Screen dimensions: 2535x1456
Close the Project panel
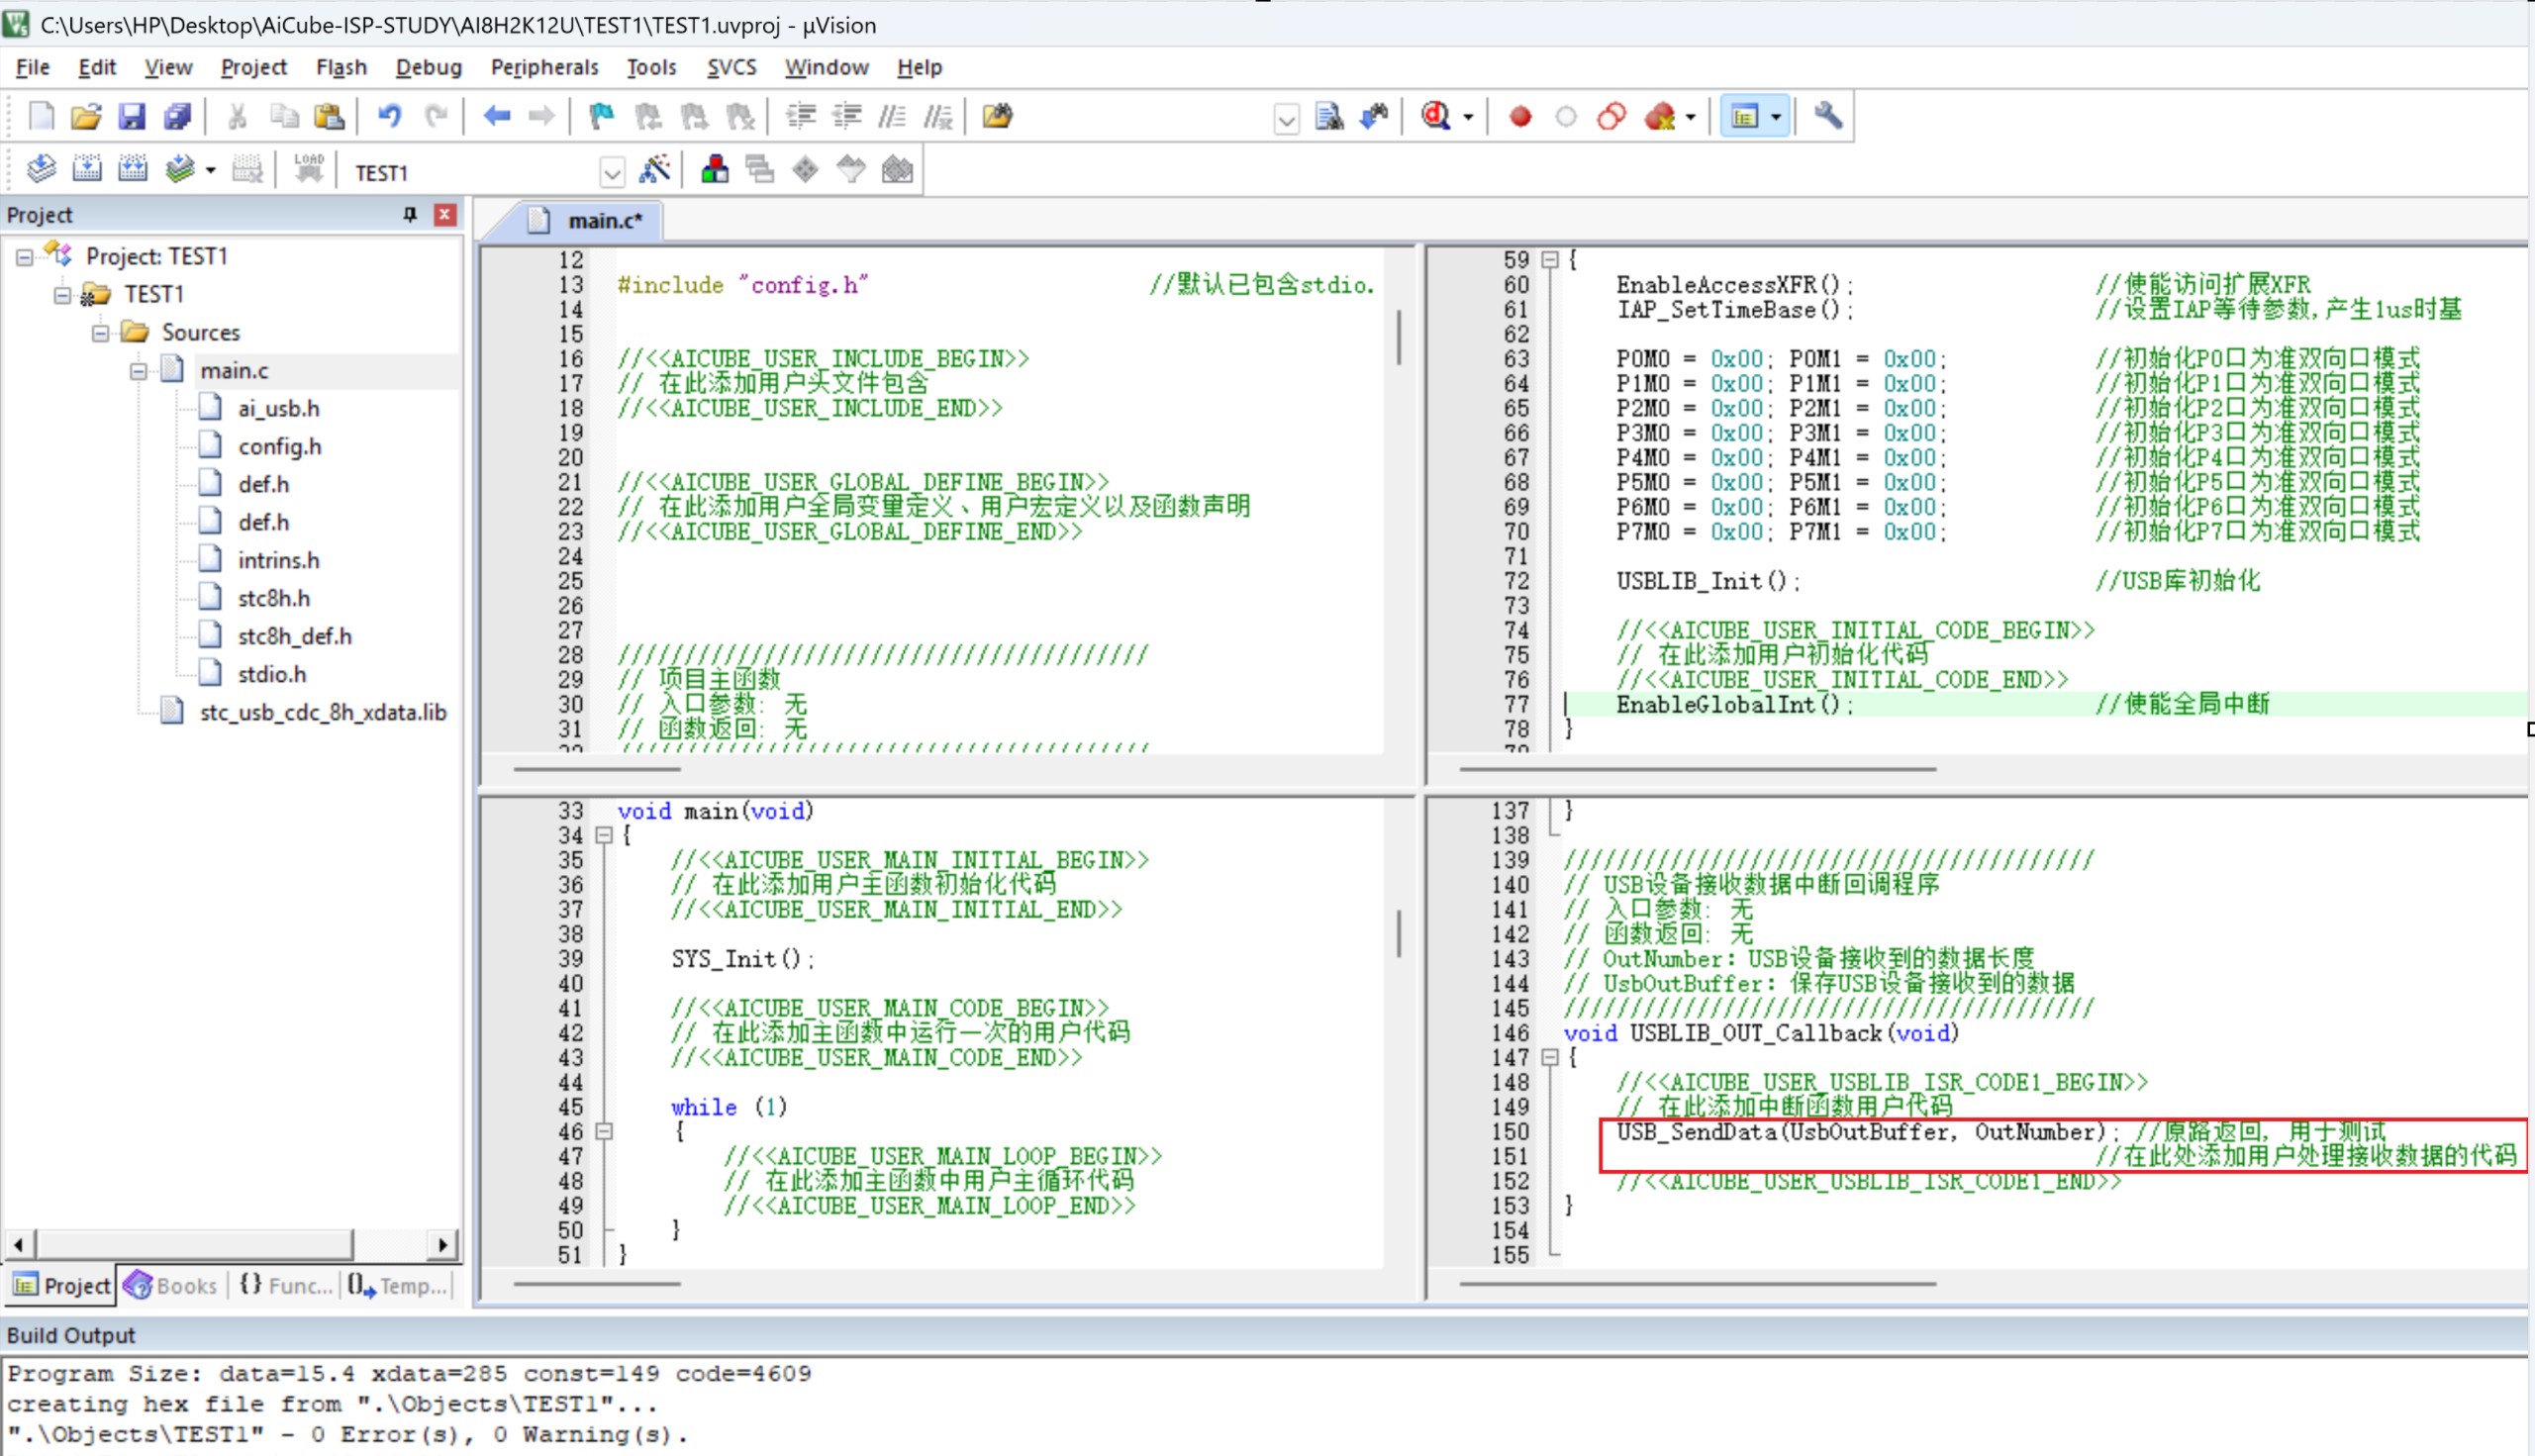point(445,214)
